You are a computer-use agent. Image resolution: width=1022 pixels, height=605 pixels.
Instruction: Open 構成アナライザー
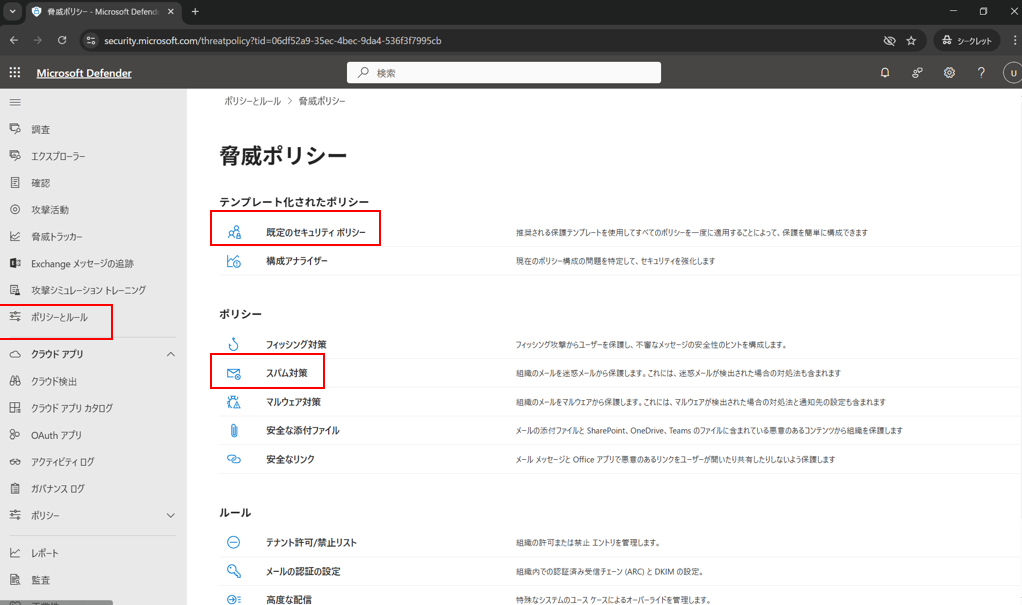click(297, 261)
